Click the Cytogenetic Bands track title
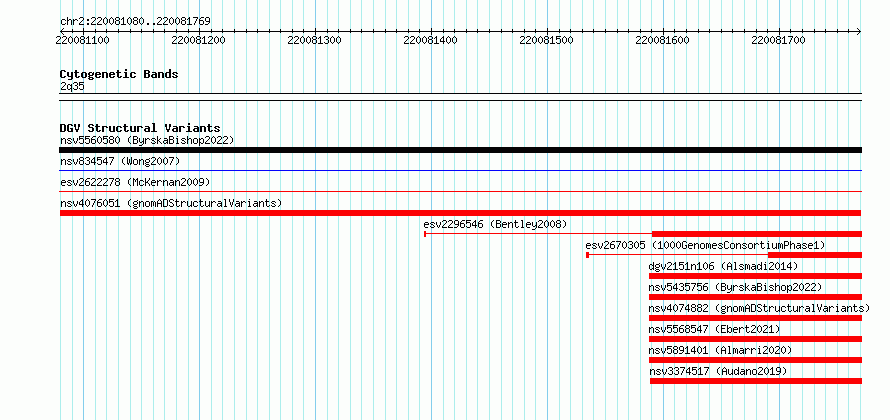The image size is (890, 420). 119,74
